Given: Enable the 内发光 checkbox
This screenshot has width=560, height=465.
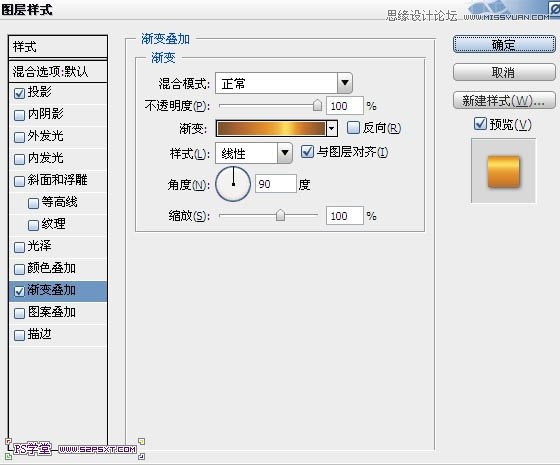Looking at the screenshot, I should click(x=19, y=159).
